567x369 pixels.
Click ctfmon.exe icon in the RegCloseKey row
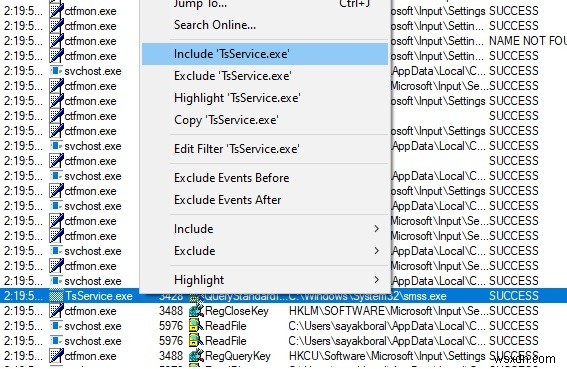pos(56,311)
